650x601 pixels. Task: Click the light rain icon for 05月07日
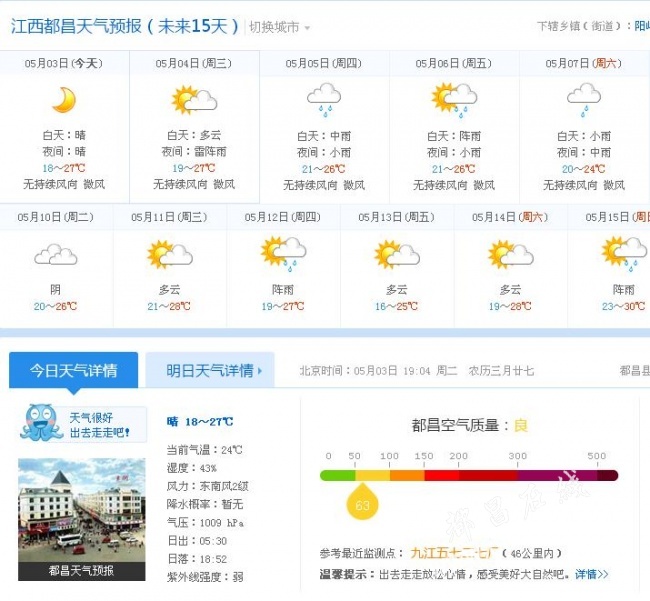(584, 99)
